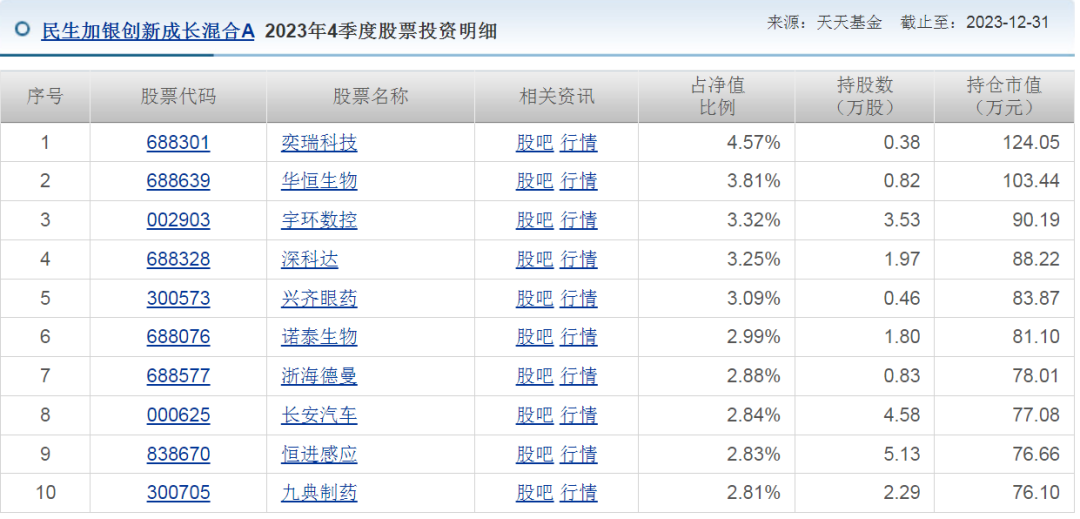Open 行情 for 九典制药 row

point(579,493)
